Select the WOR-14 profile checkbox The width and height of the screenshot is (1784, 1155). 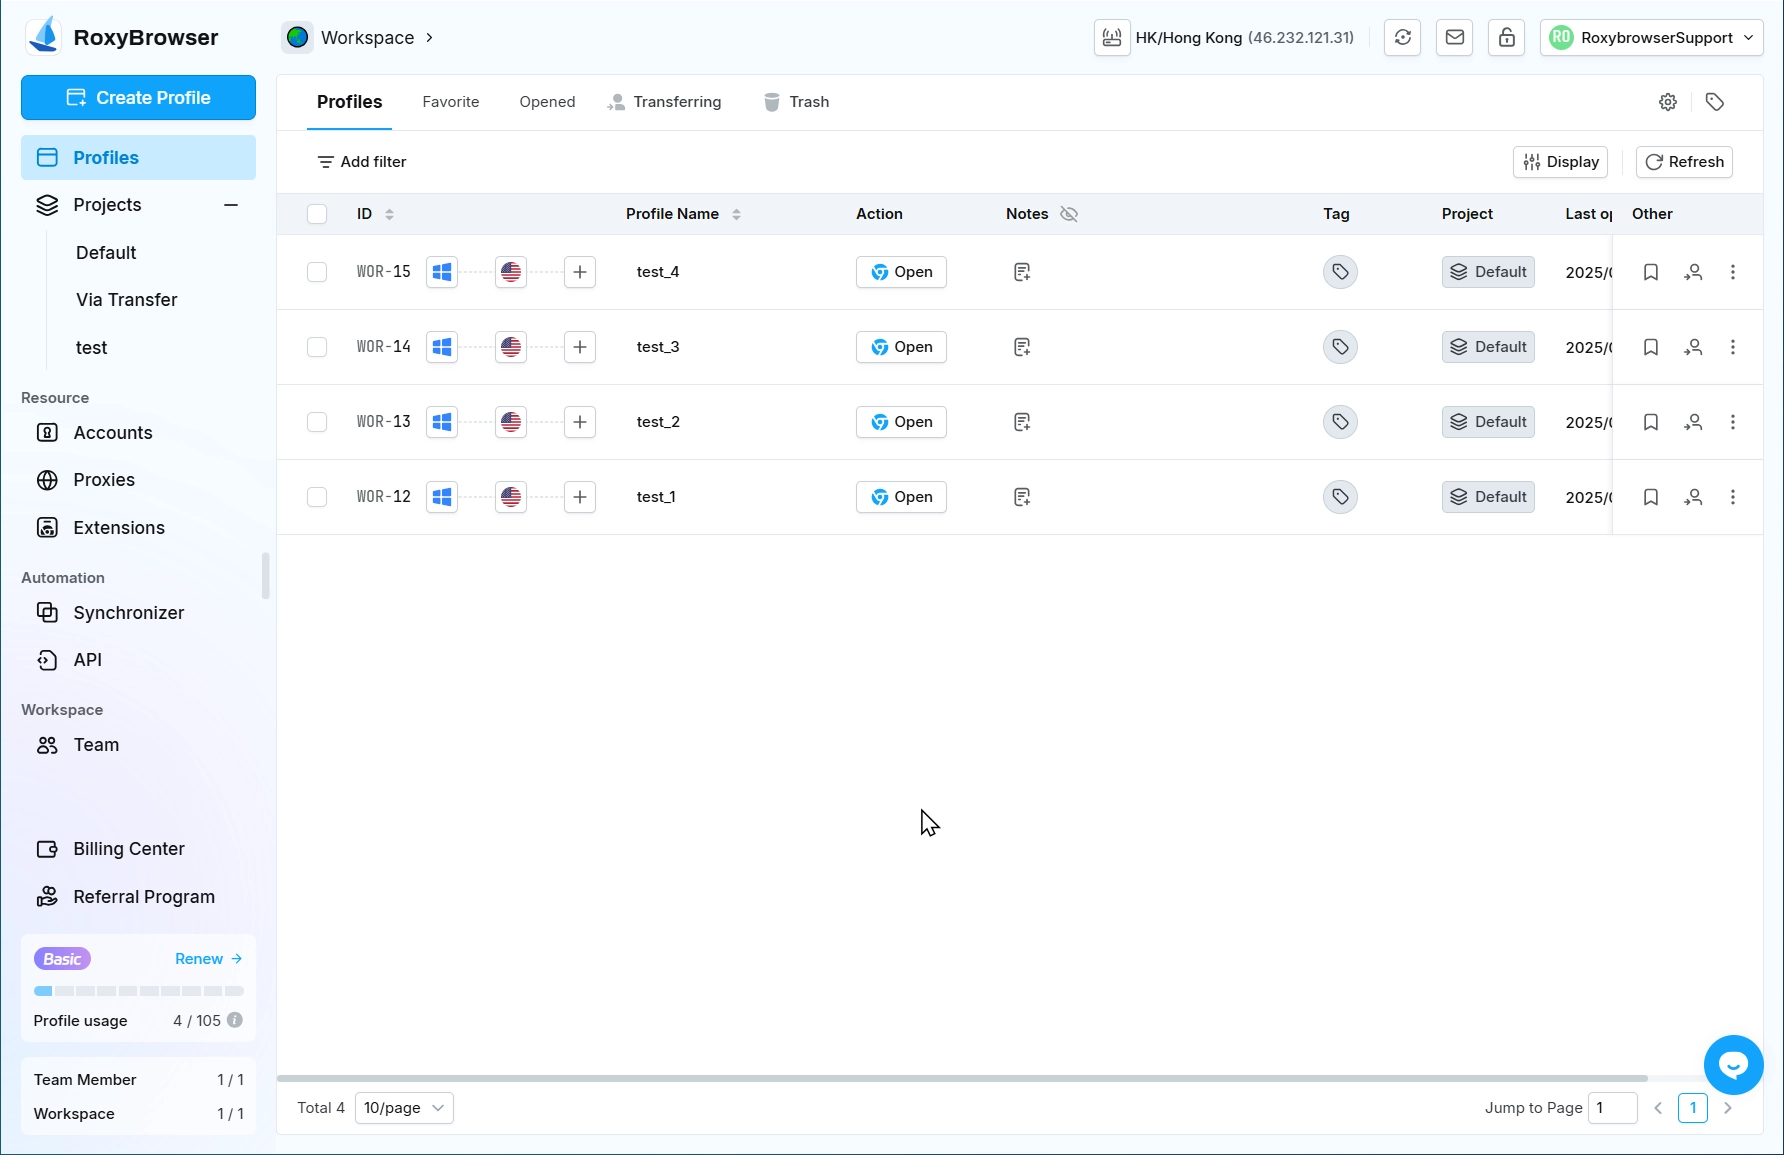[x=317, y=347]
